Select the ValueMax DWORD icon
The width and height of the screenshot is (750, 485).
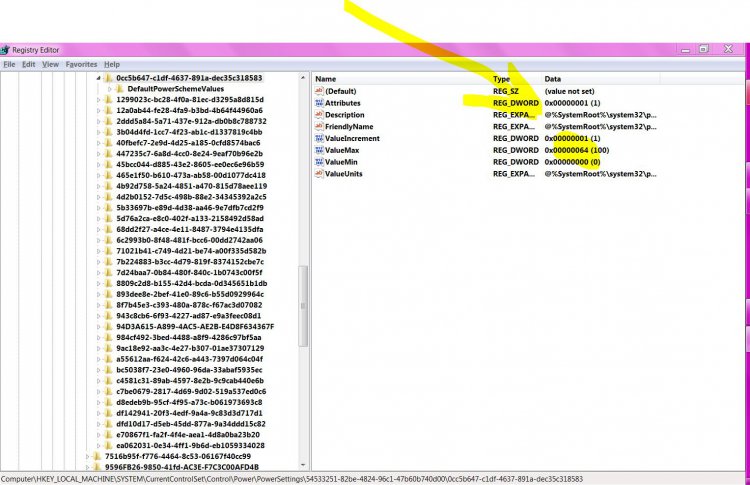[319, 150]
